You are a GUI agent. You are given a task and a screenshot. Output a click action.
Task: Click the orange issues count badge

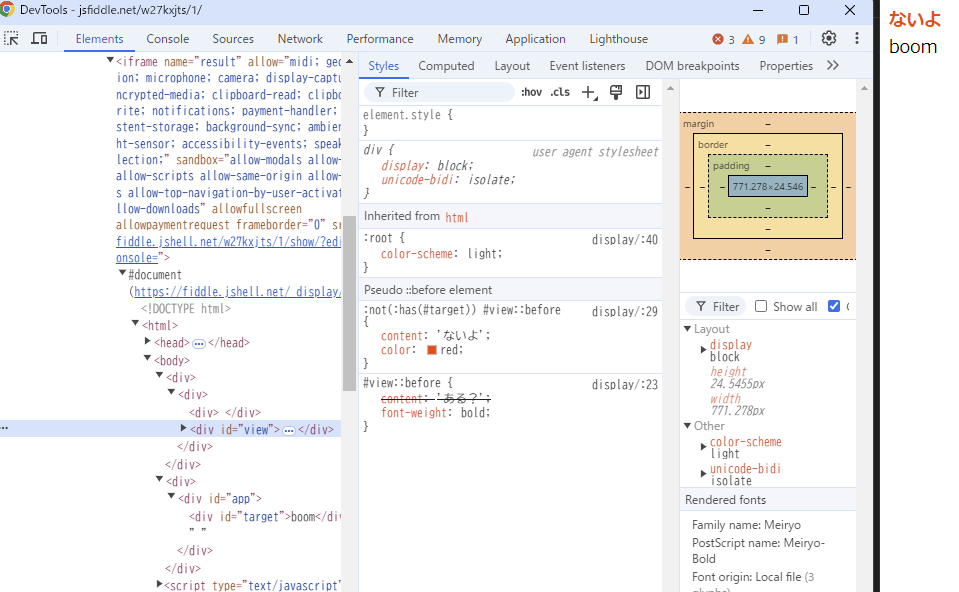(x=788, y=39)
